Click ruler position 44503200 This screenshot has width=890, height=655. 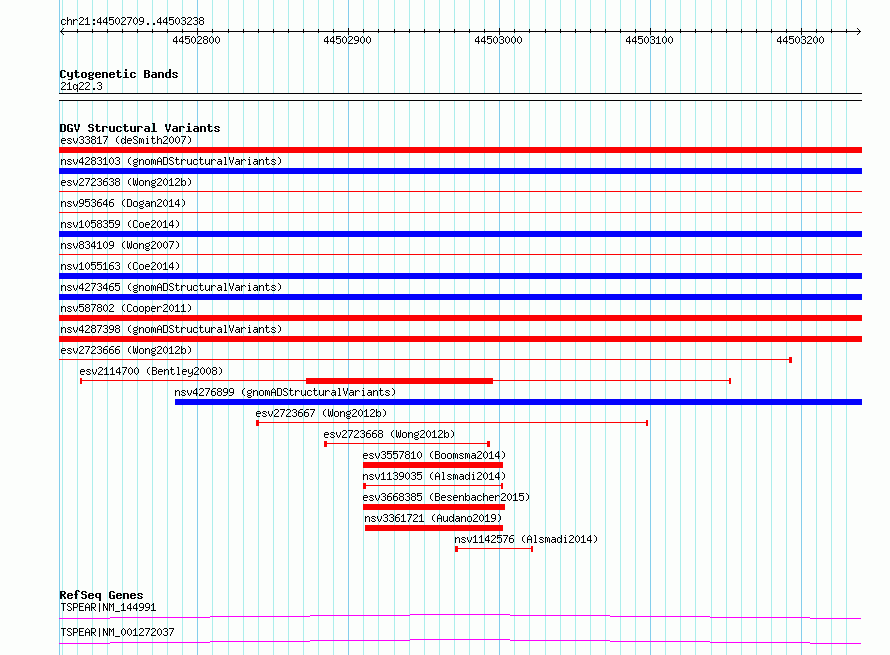(x=800, y=40)
